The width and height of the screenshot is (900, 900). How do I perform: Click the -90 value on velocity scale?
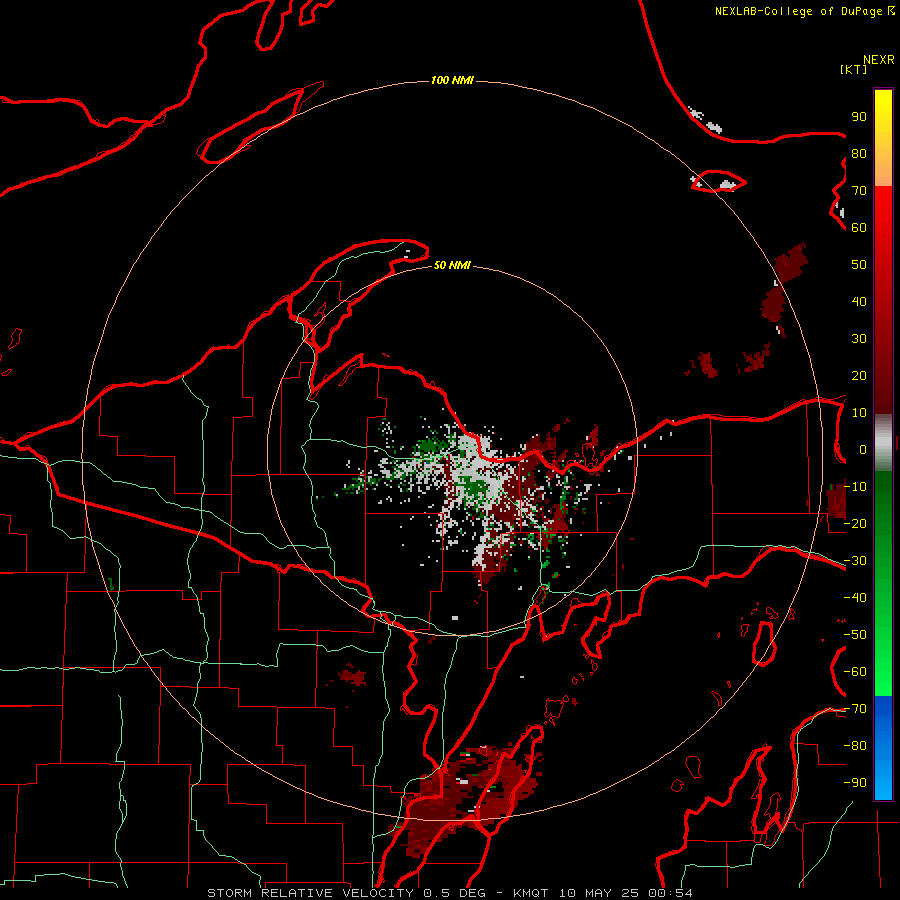(x=855, y=783)
